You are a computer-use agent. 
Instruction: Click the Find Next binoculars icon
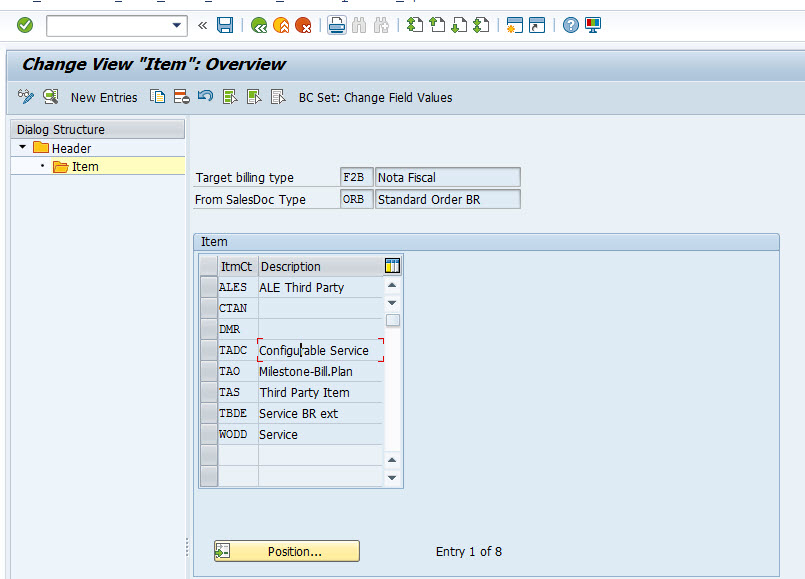[x=381, y=25]
